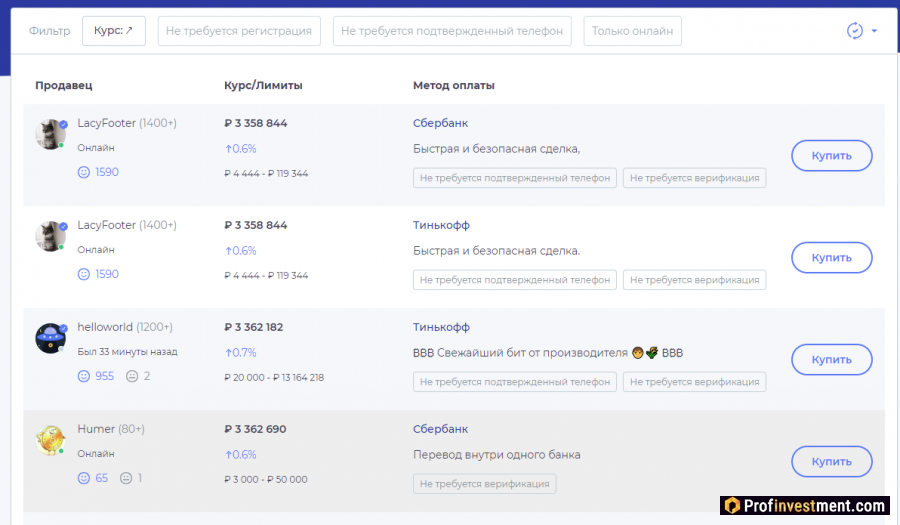
Task: Toggle 'Не требуется подтвержденный телефон' top filter
Action: (452, 31)
